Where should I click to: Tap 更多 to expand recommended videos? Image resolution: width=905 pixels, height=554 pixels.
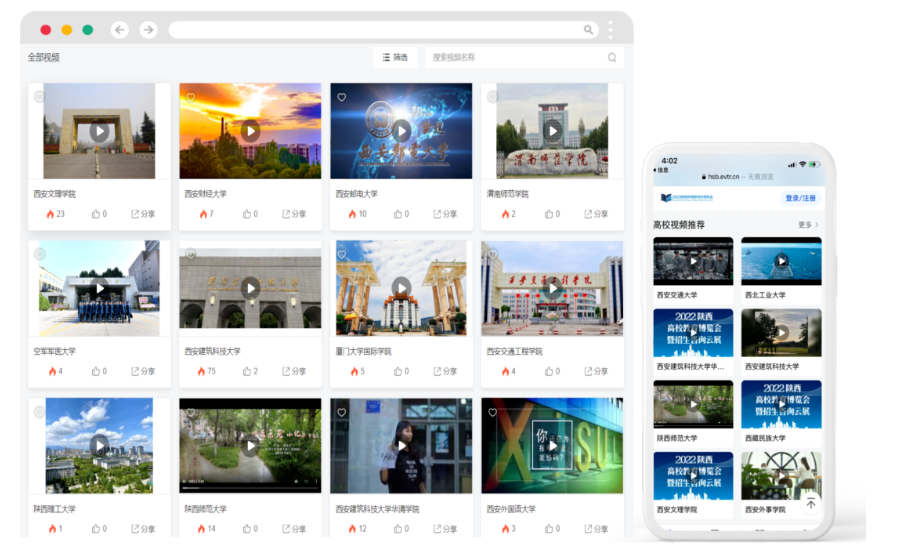[x=808, y=224]
